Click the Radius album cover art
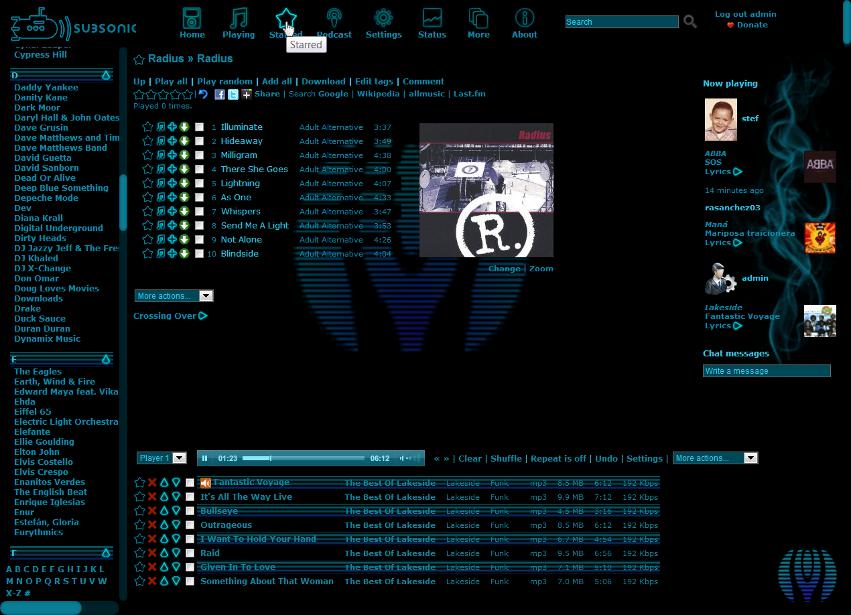 coord(486,190)
